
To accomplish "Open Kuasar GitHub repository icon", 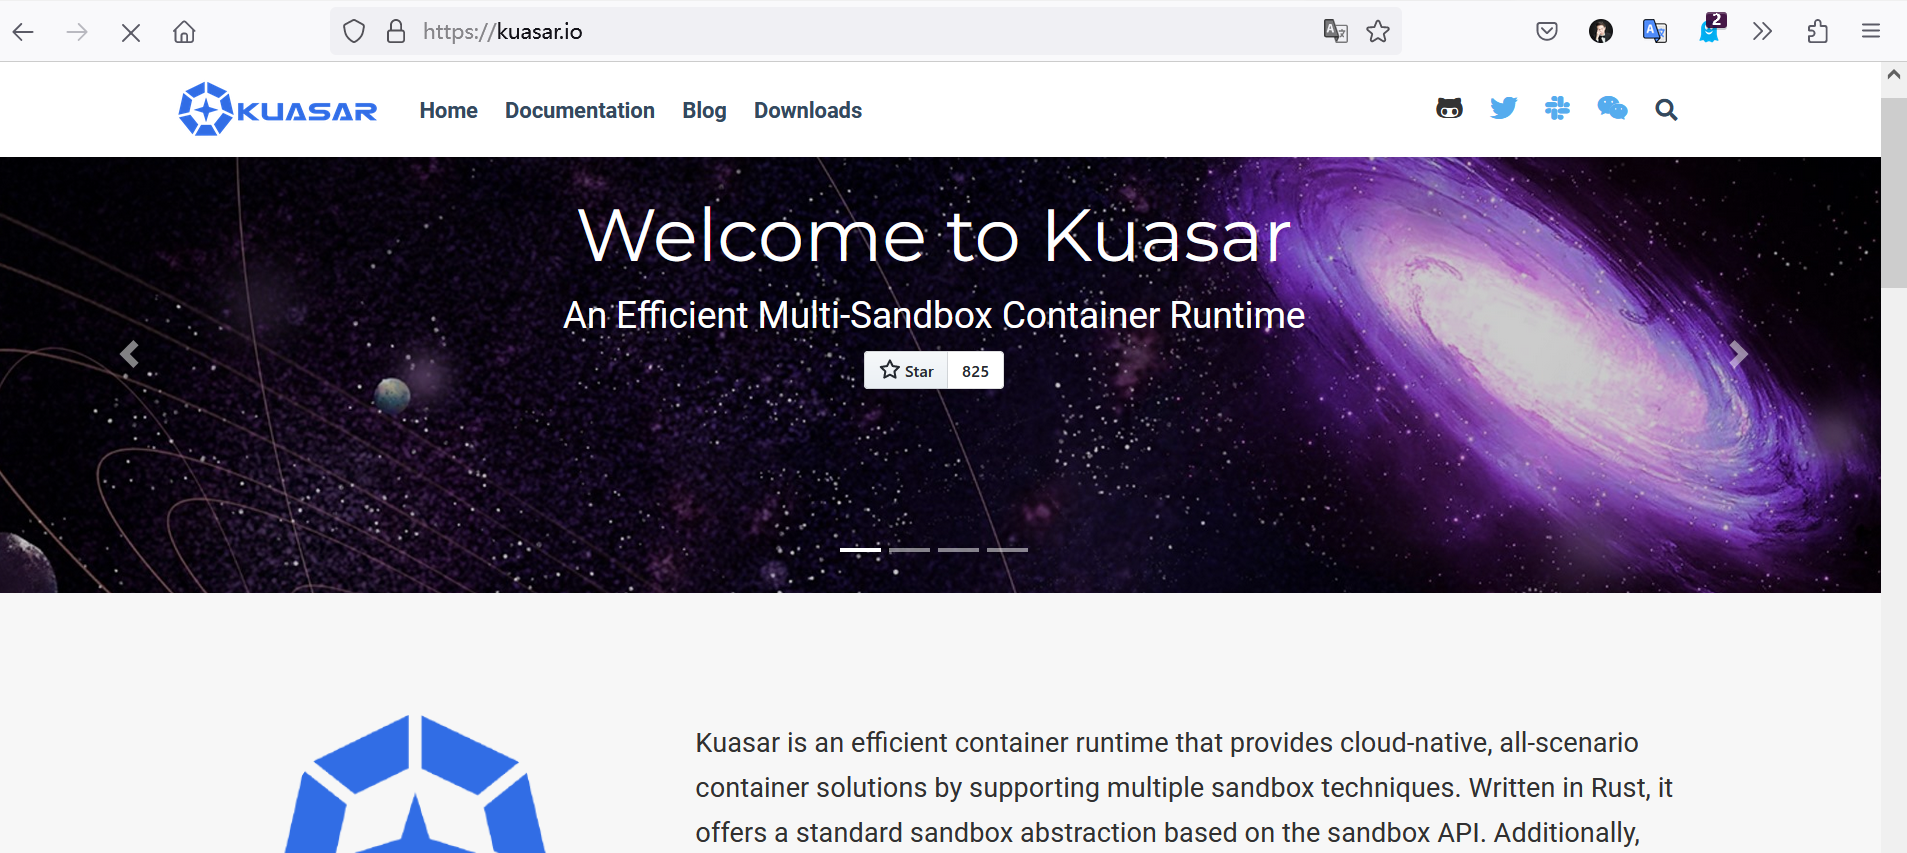I will click(1449, 109).
